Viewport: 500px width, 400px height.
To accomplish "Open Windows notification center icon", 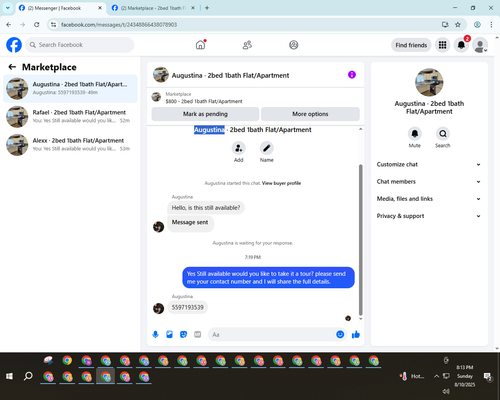I will (488, 377).
